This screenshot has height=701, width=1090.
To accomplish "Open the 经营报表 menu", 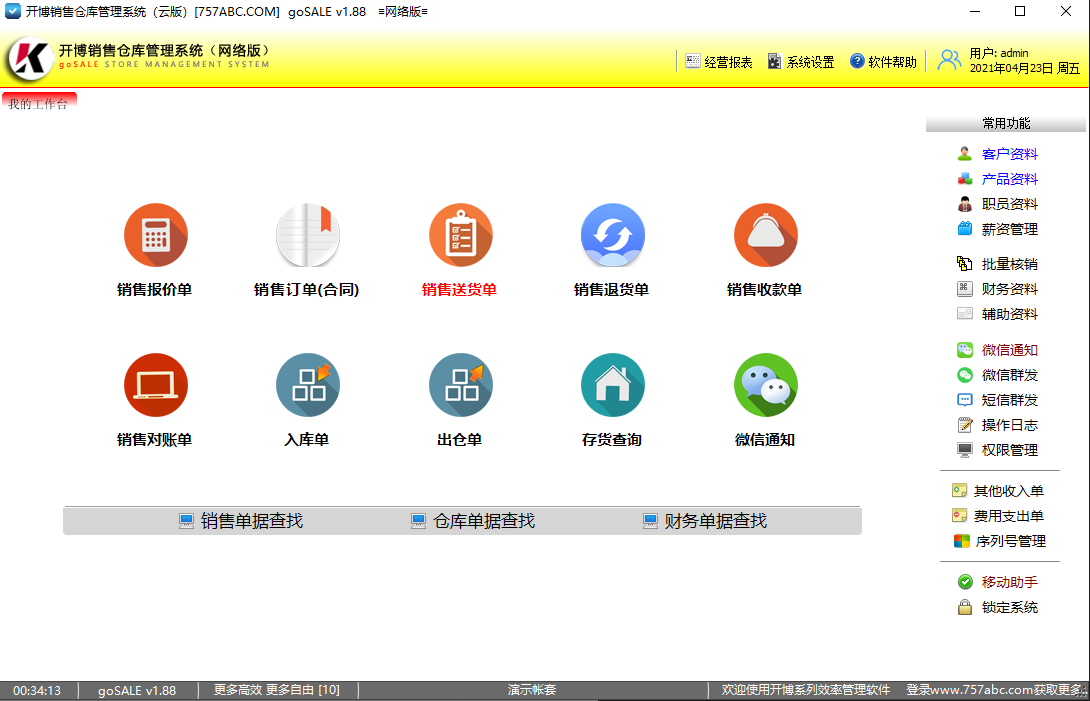I will (x=729, y=62).
